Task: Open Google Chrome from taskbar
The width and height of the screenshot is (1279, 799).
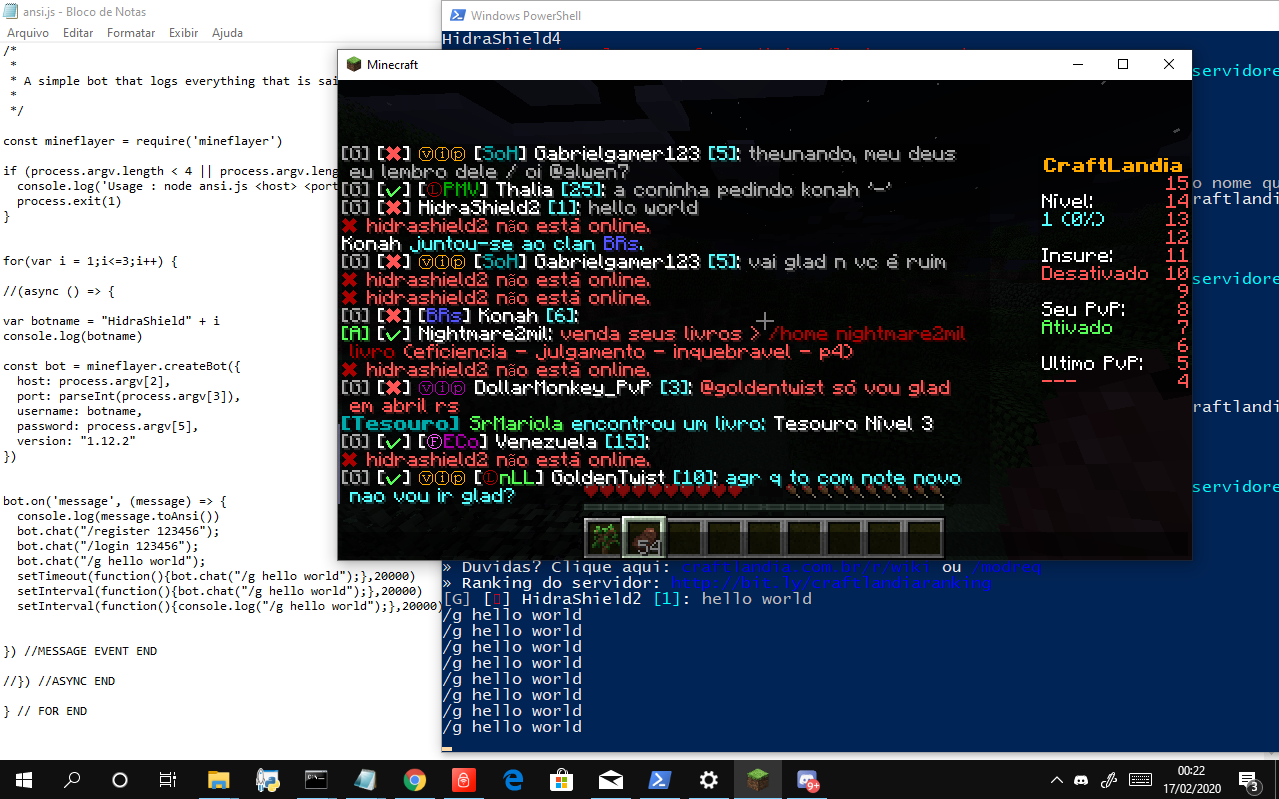Action: pyautogui.click(x=414, y=780)
